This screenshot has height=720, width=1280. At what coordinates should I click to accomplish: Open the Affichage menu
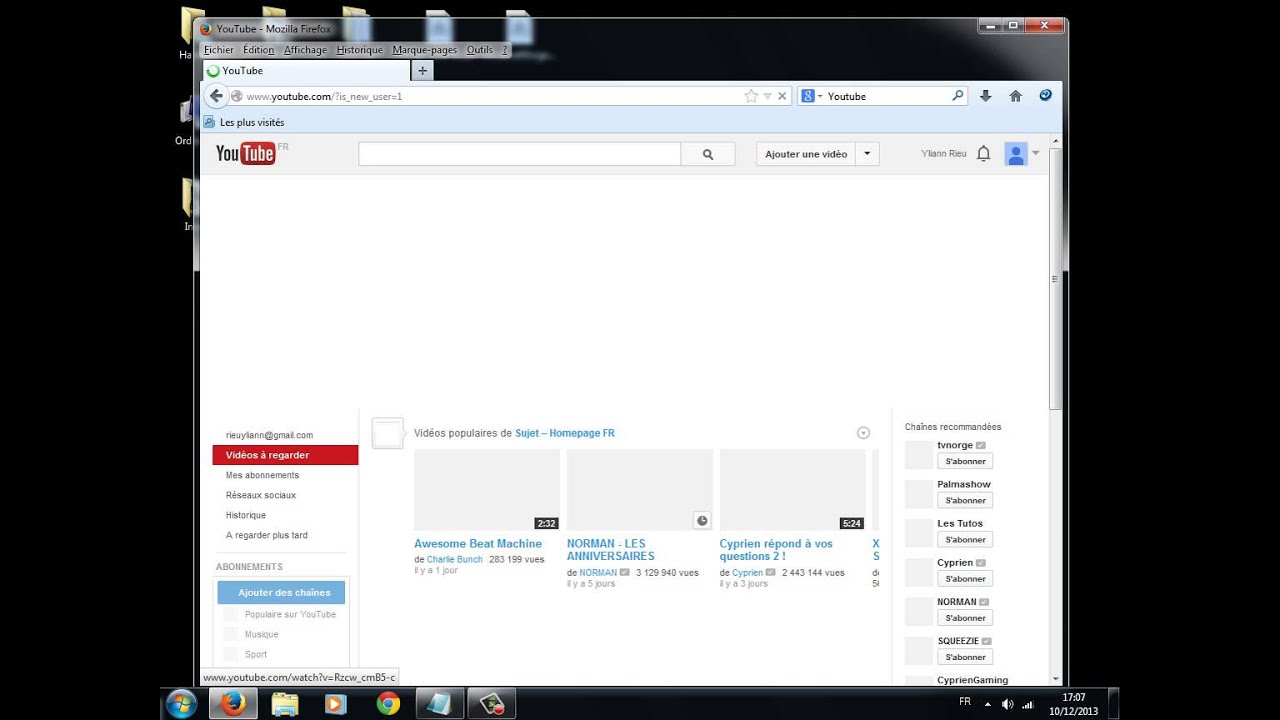coord(305,50)
